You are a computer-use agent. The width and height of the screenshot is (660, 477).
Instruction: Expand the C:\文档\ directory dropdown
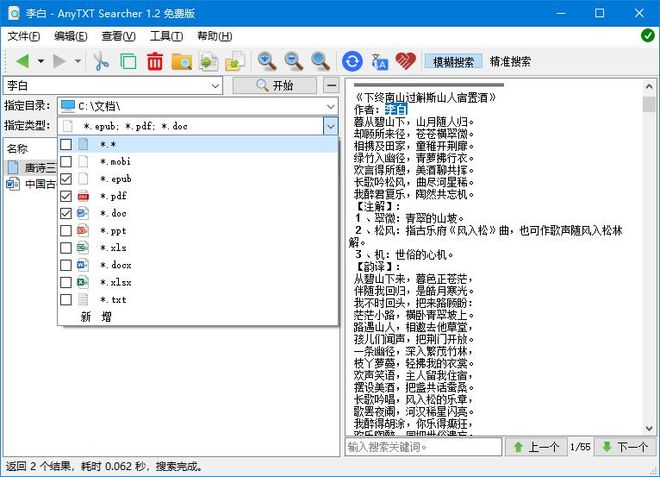coord(331,106)
